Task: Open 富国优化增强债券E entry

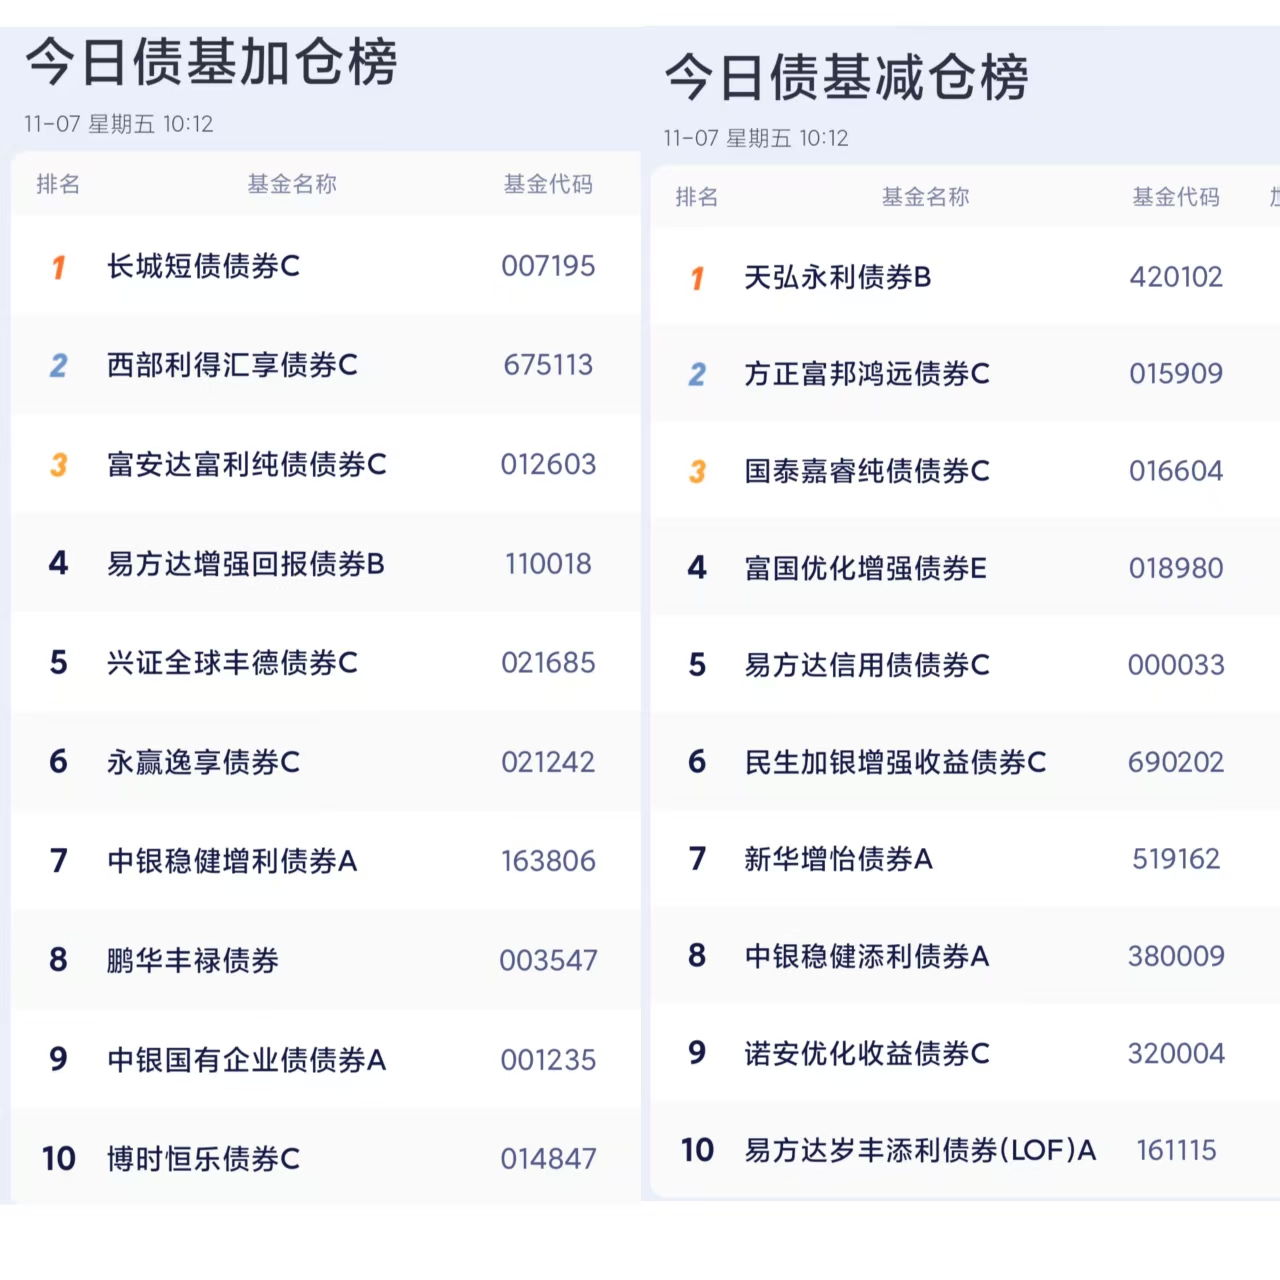Action: [965, 568]
